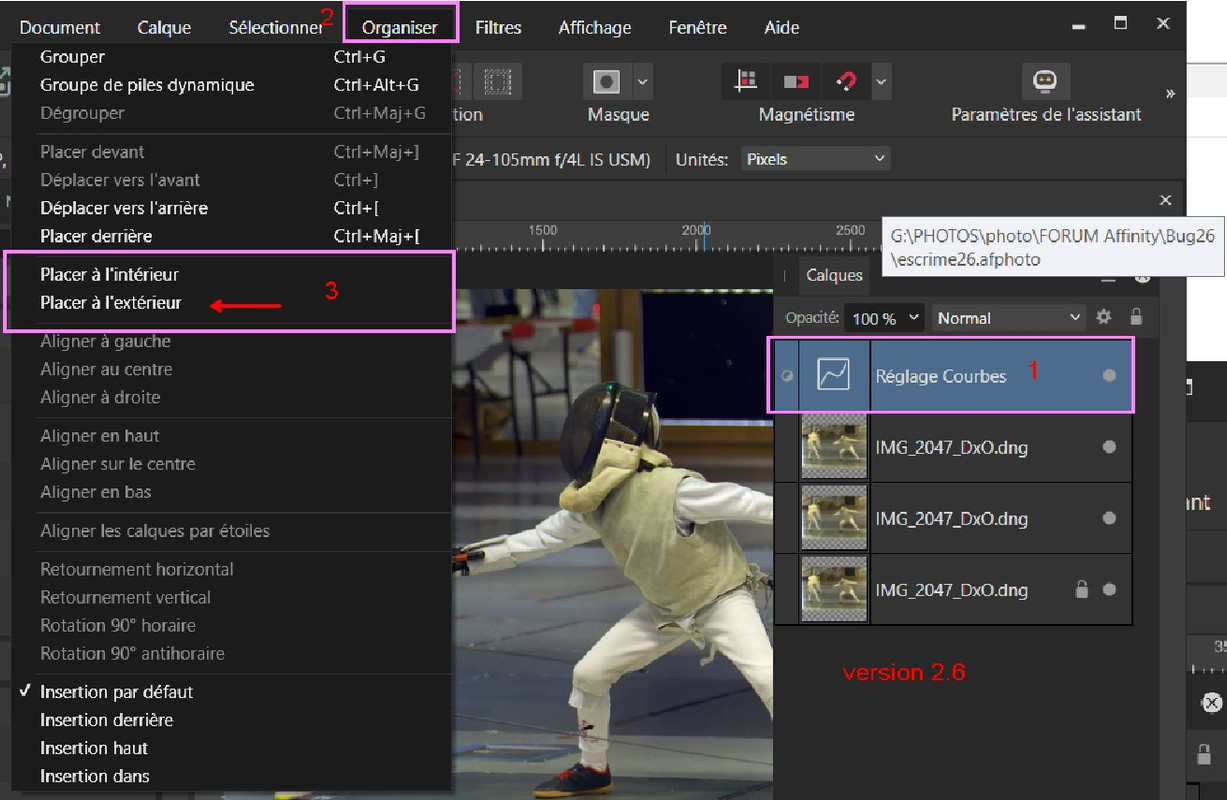Click the Magnétisme toolbar label
The width and height of the screenshot is (1227, 800).
(x=807, y=115)
